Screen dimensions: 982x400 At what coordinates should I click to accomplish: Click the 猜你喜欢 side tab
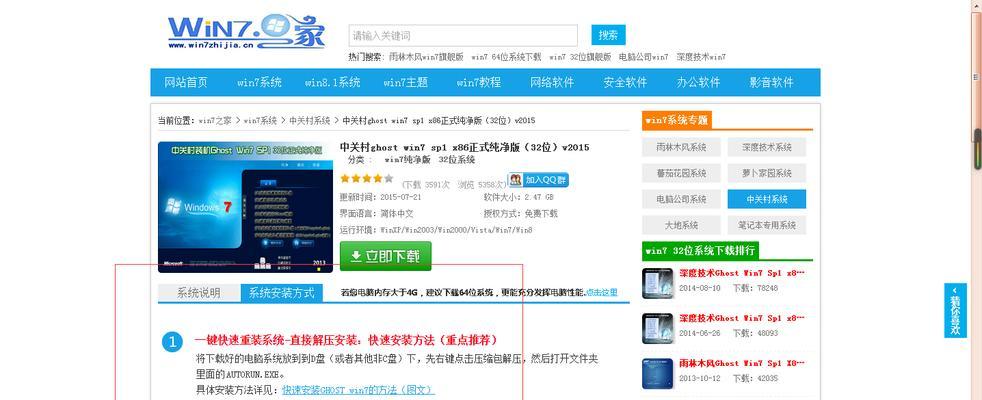[x=955, y=310]
